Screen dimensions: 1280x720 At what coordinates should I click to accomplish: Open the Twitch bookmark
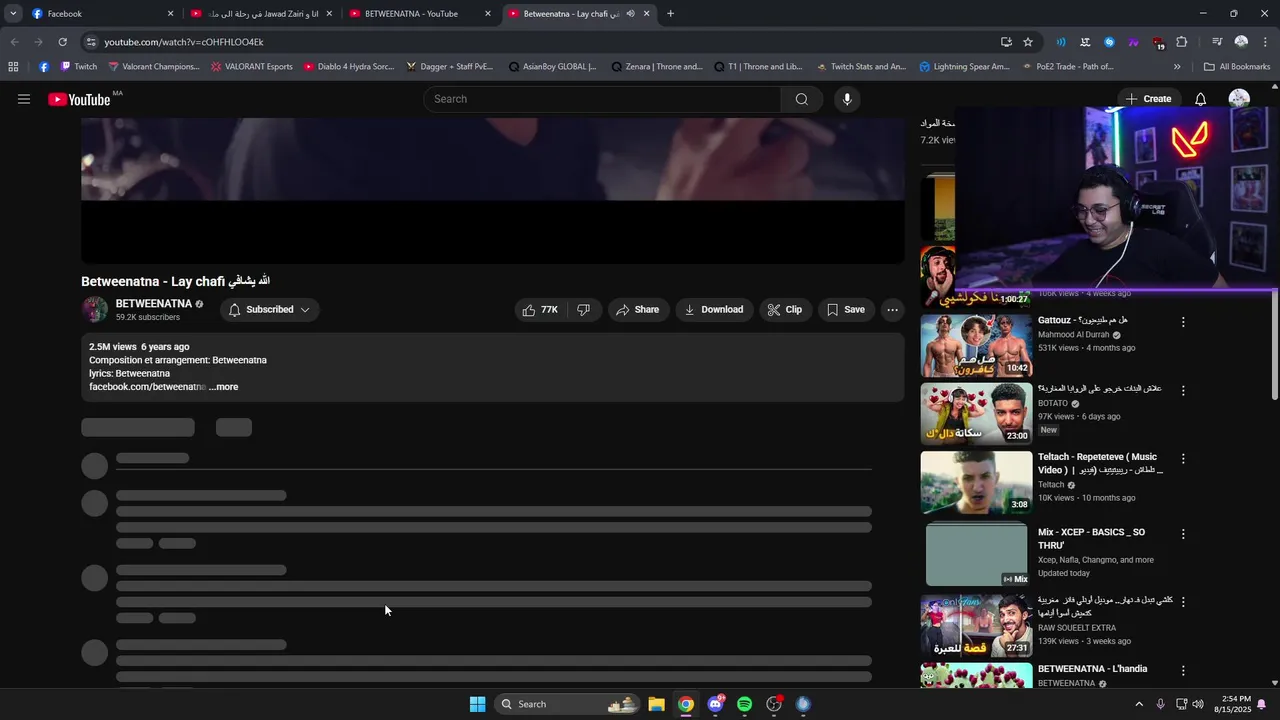pos(79,67)
